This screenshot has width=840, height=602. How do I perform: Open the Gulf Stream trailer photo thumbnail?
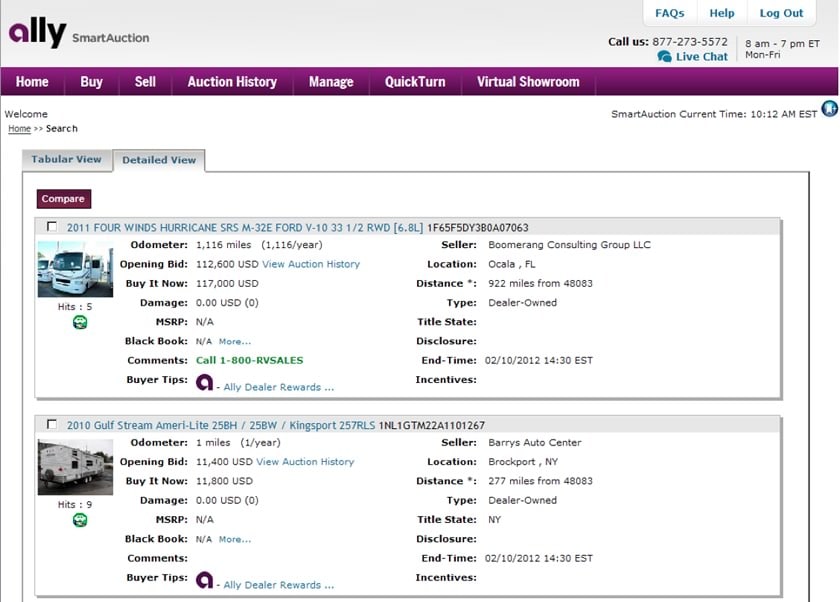75,467
